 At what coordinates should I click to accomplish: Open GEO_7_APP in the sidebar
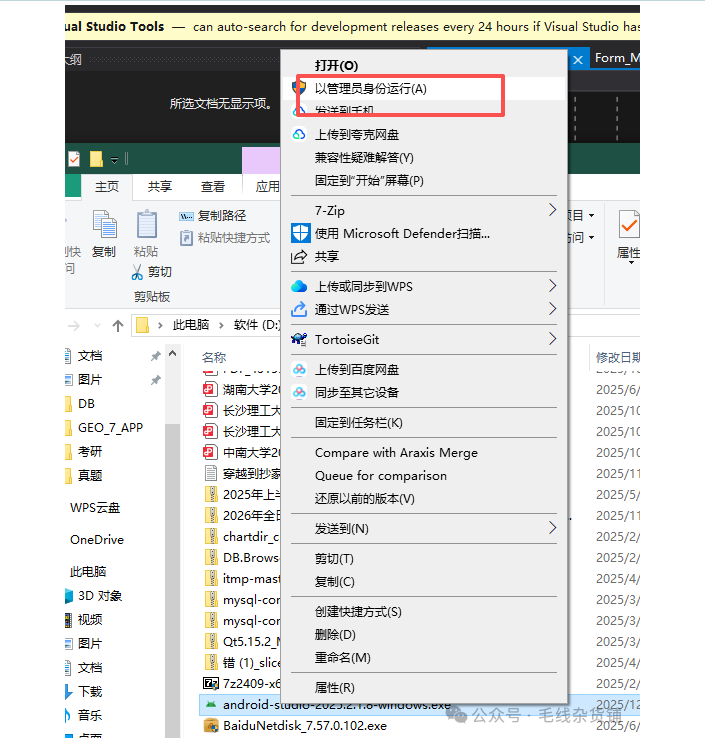[113, 427]
